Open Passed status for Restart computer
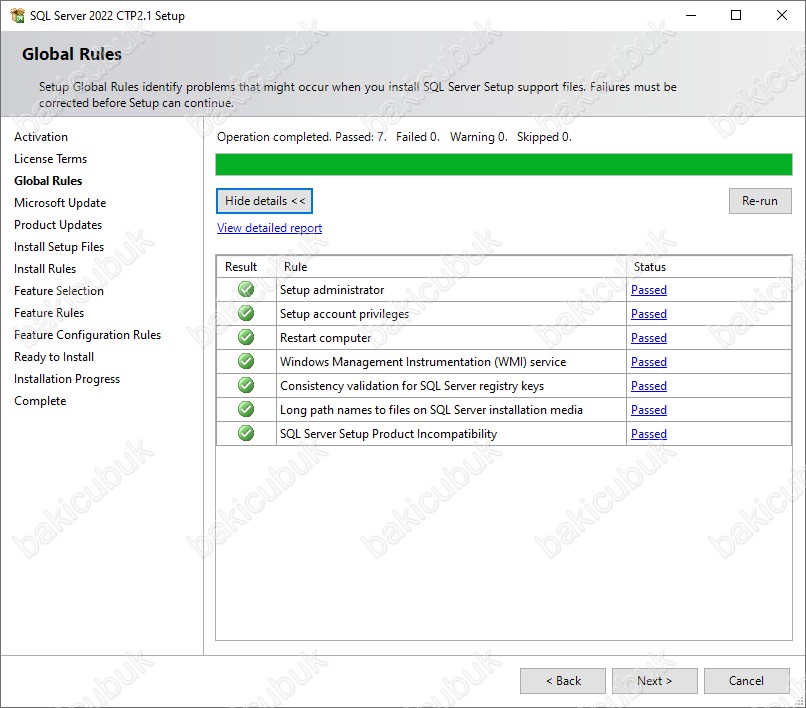The height and width of the screenshot is (708, 806). (x=649, y=338)
